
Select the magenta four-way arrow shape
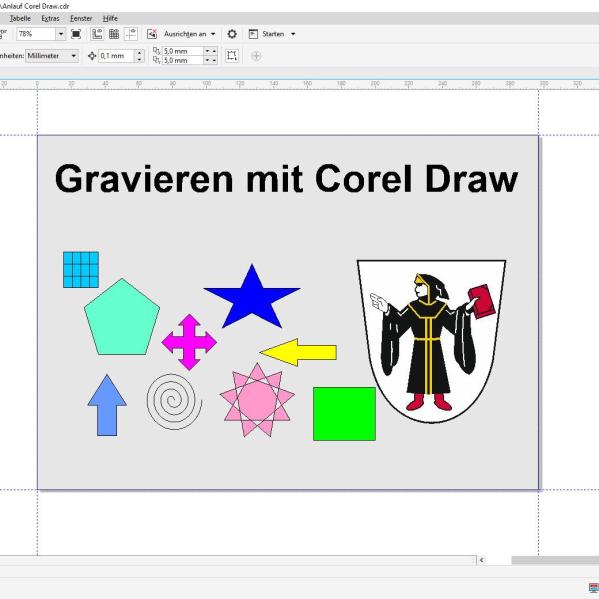[189, 342]
